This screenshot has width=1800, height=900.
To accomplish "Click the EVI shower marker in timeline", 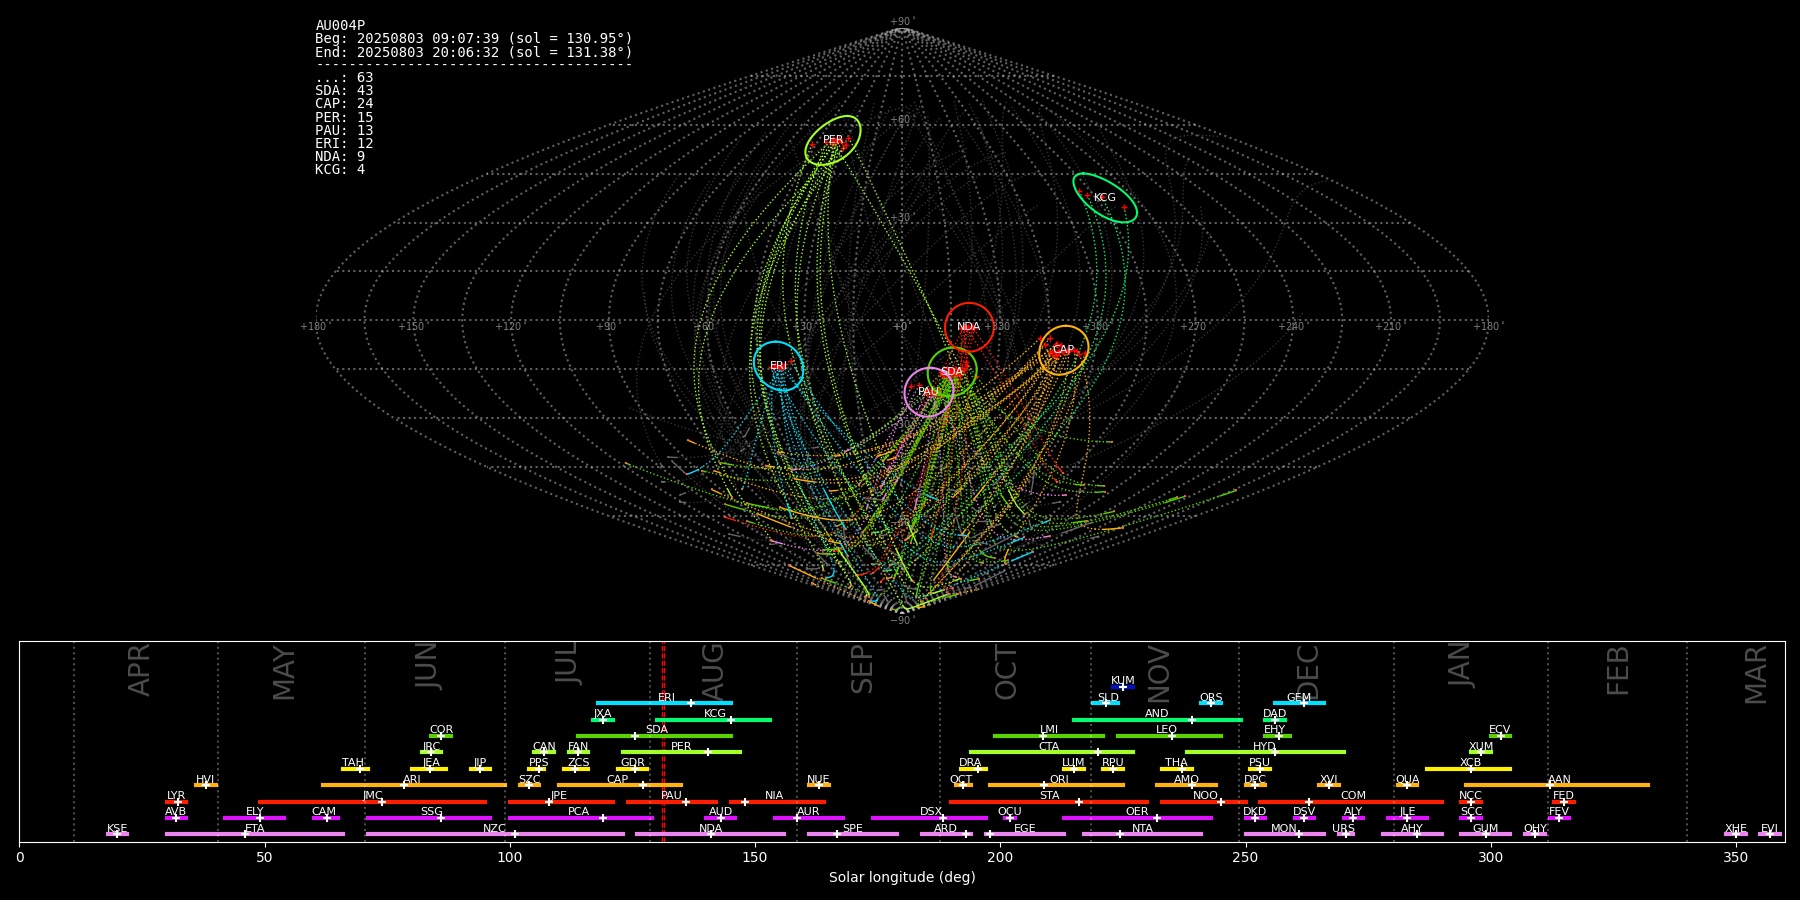I will tap(1769, 833).
